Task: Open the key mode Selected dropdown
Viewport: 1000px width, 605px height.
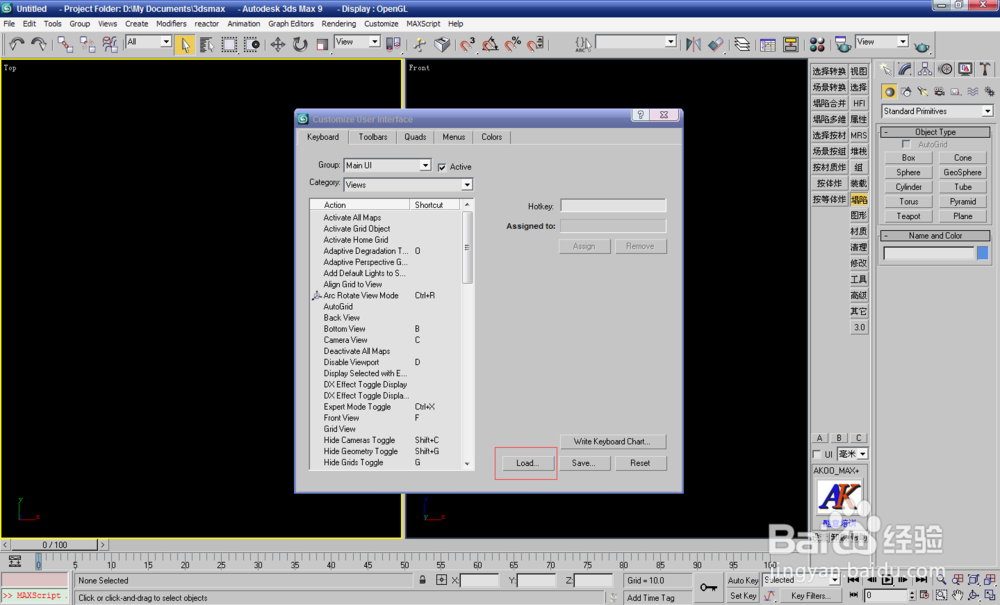Action: [801, 580]
